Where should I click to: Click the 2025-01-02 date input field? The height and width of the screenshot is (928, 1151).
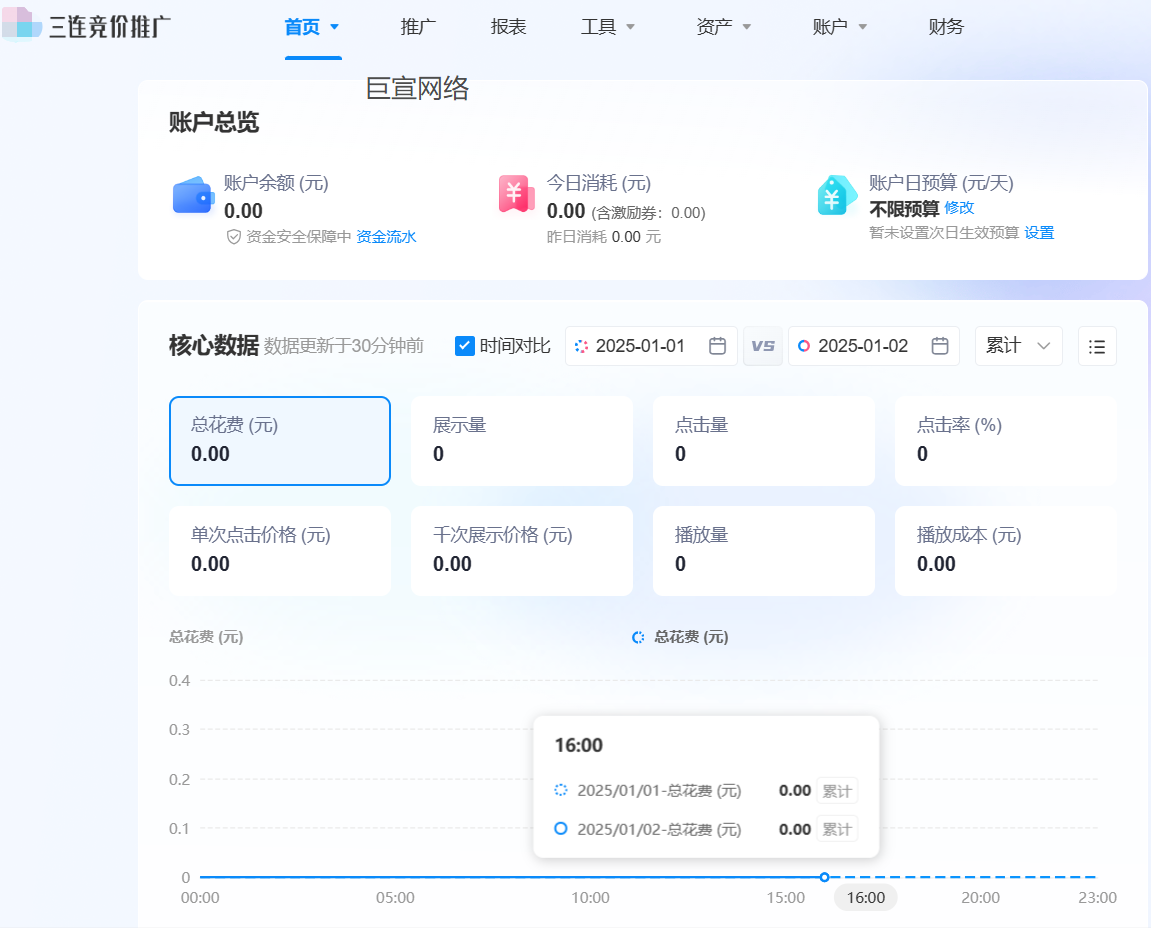click(874, 346)
